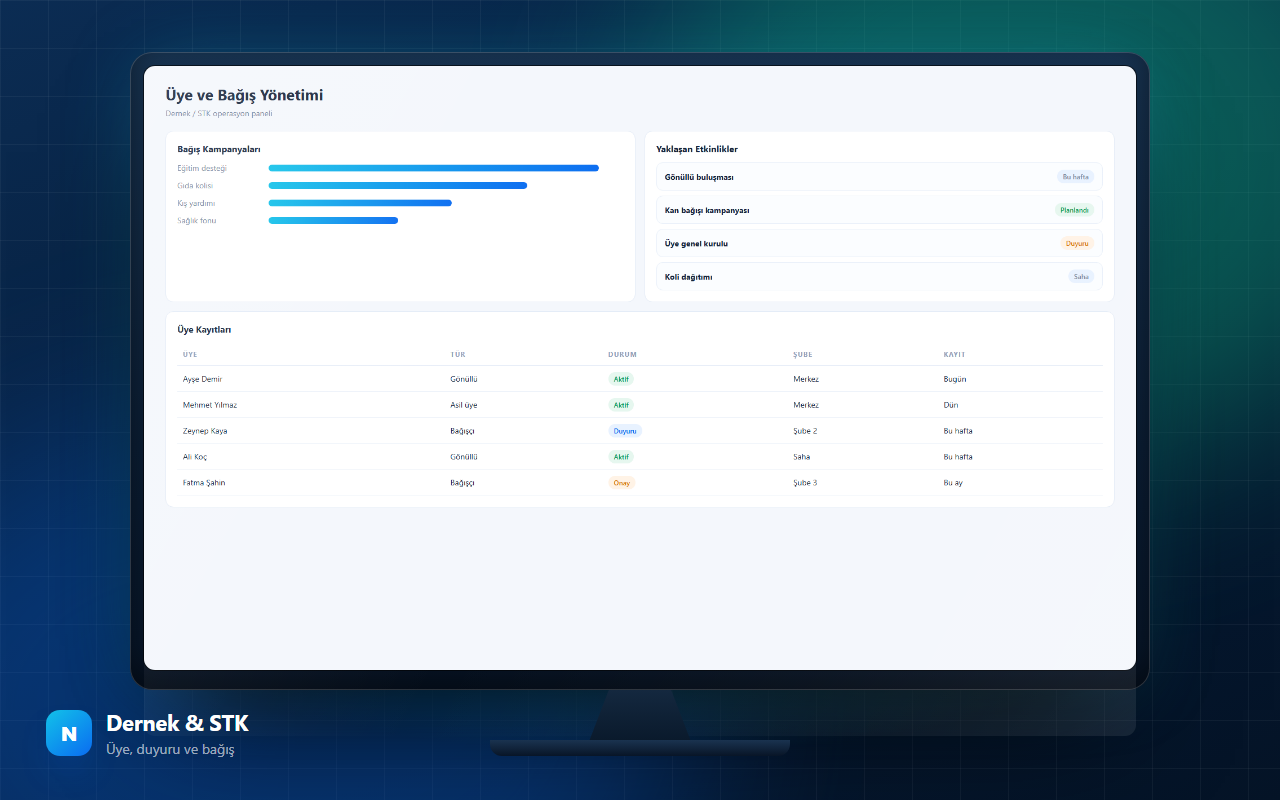Click the Bu hafta event badge

1075,177
